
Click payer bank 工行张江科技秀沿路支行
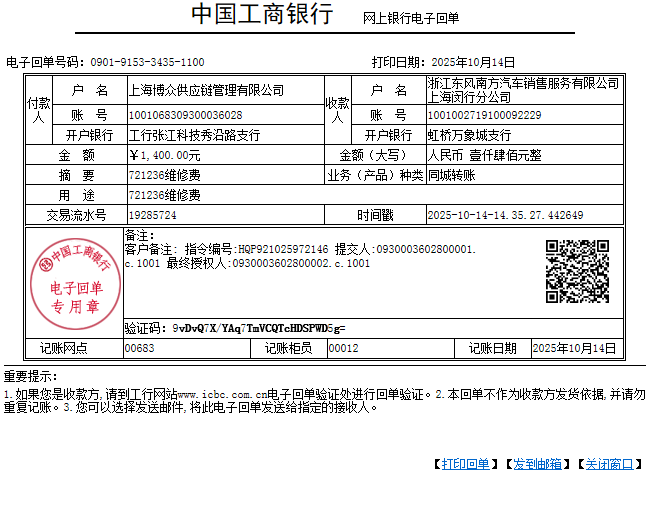click(x=195, y=135)
